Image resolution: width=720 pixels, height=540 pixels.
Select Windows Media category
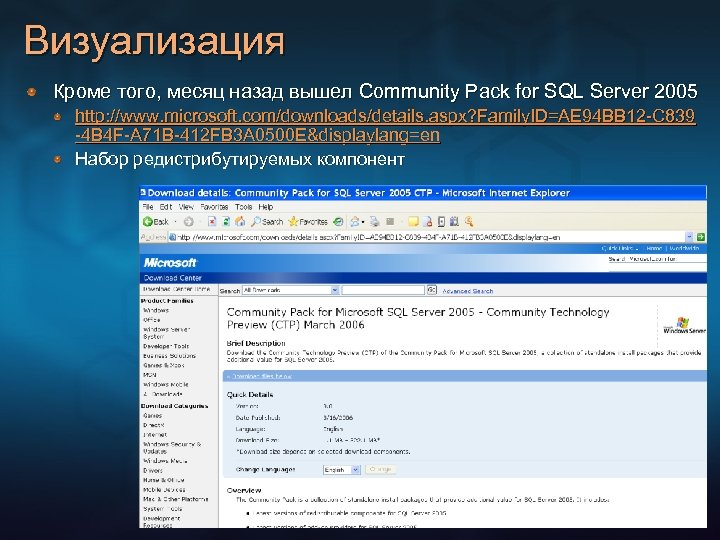point(165,461)
